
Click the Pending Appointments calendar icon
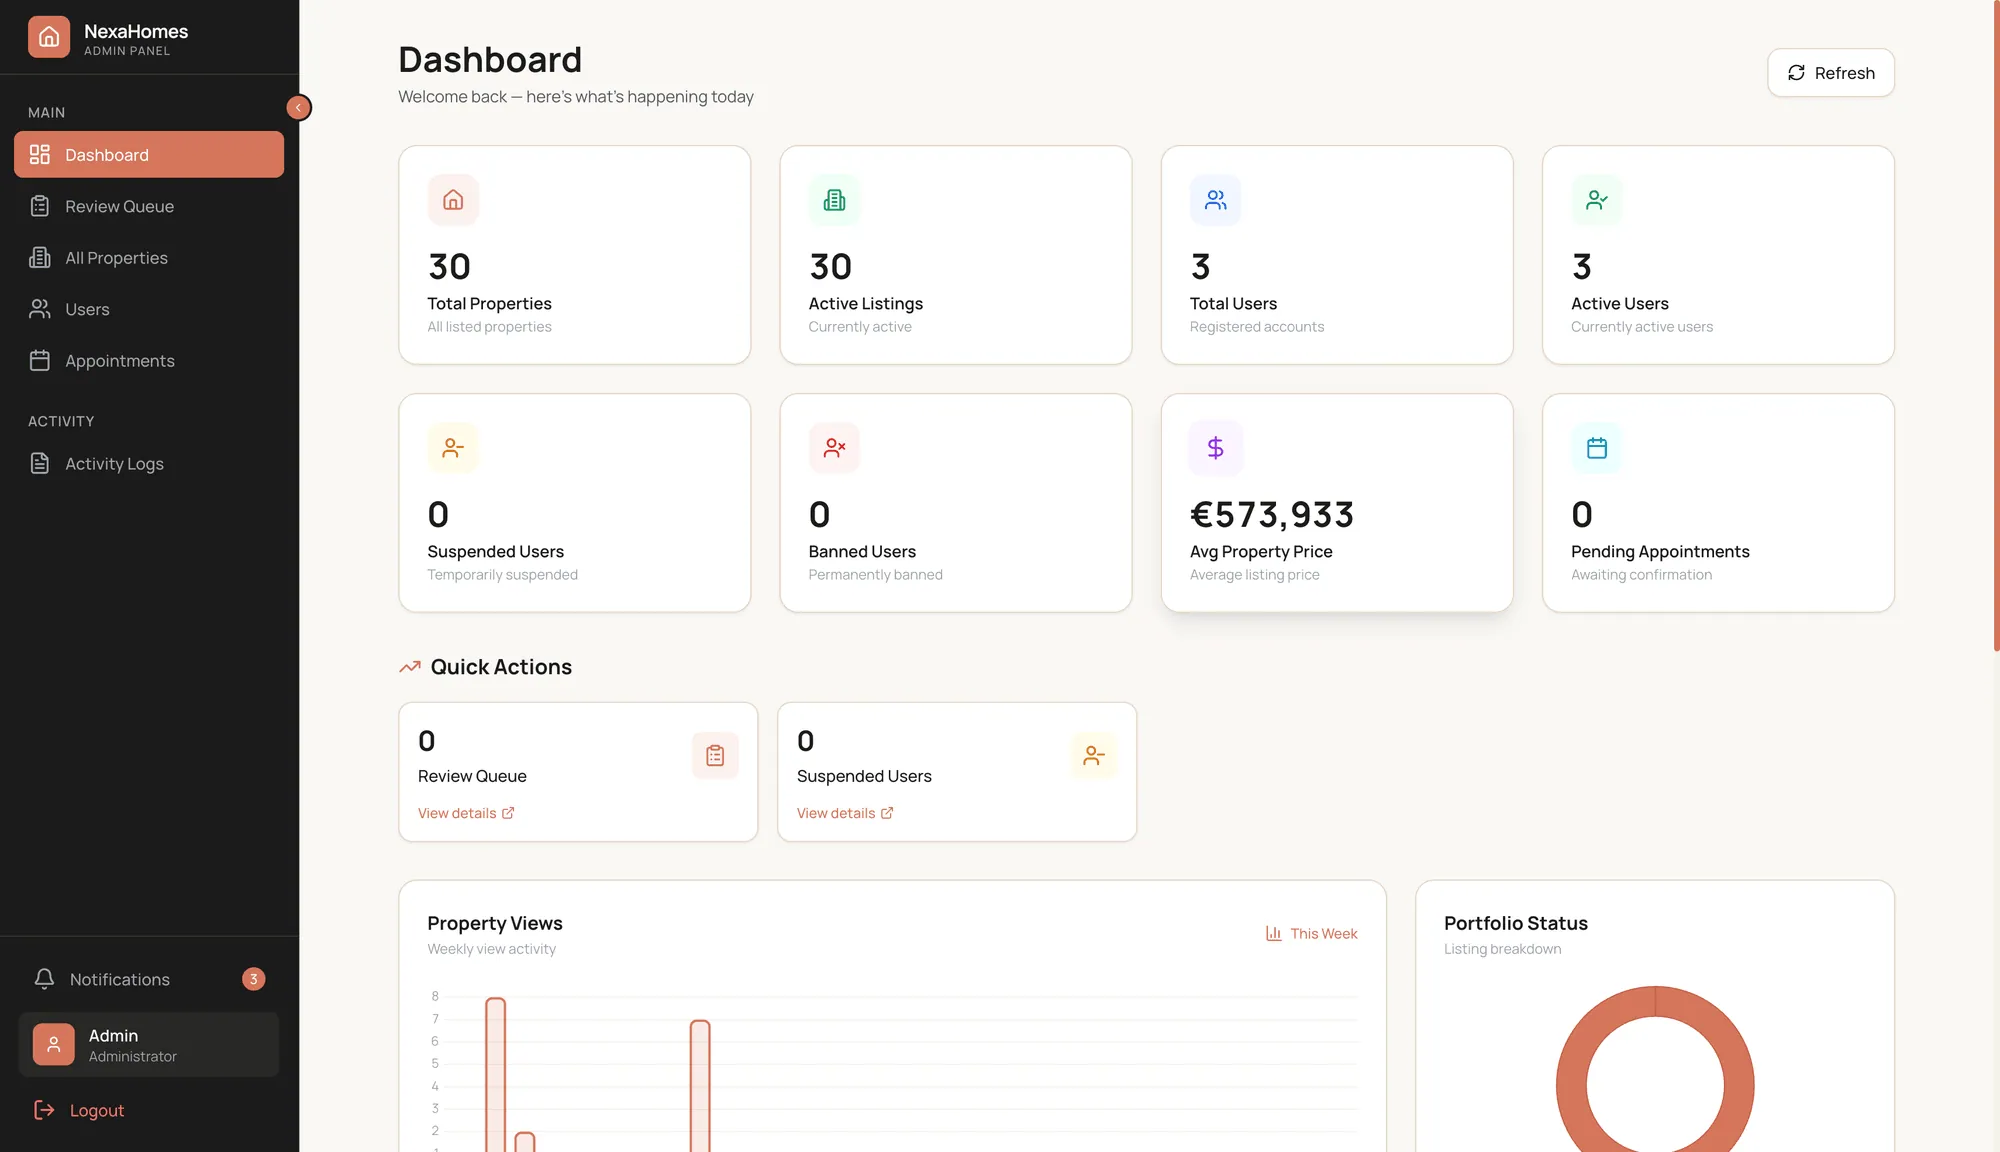pos(1597,448)
